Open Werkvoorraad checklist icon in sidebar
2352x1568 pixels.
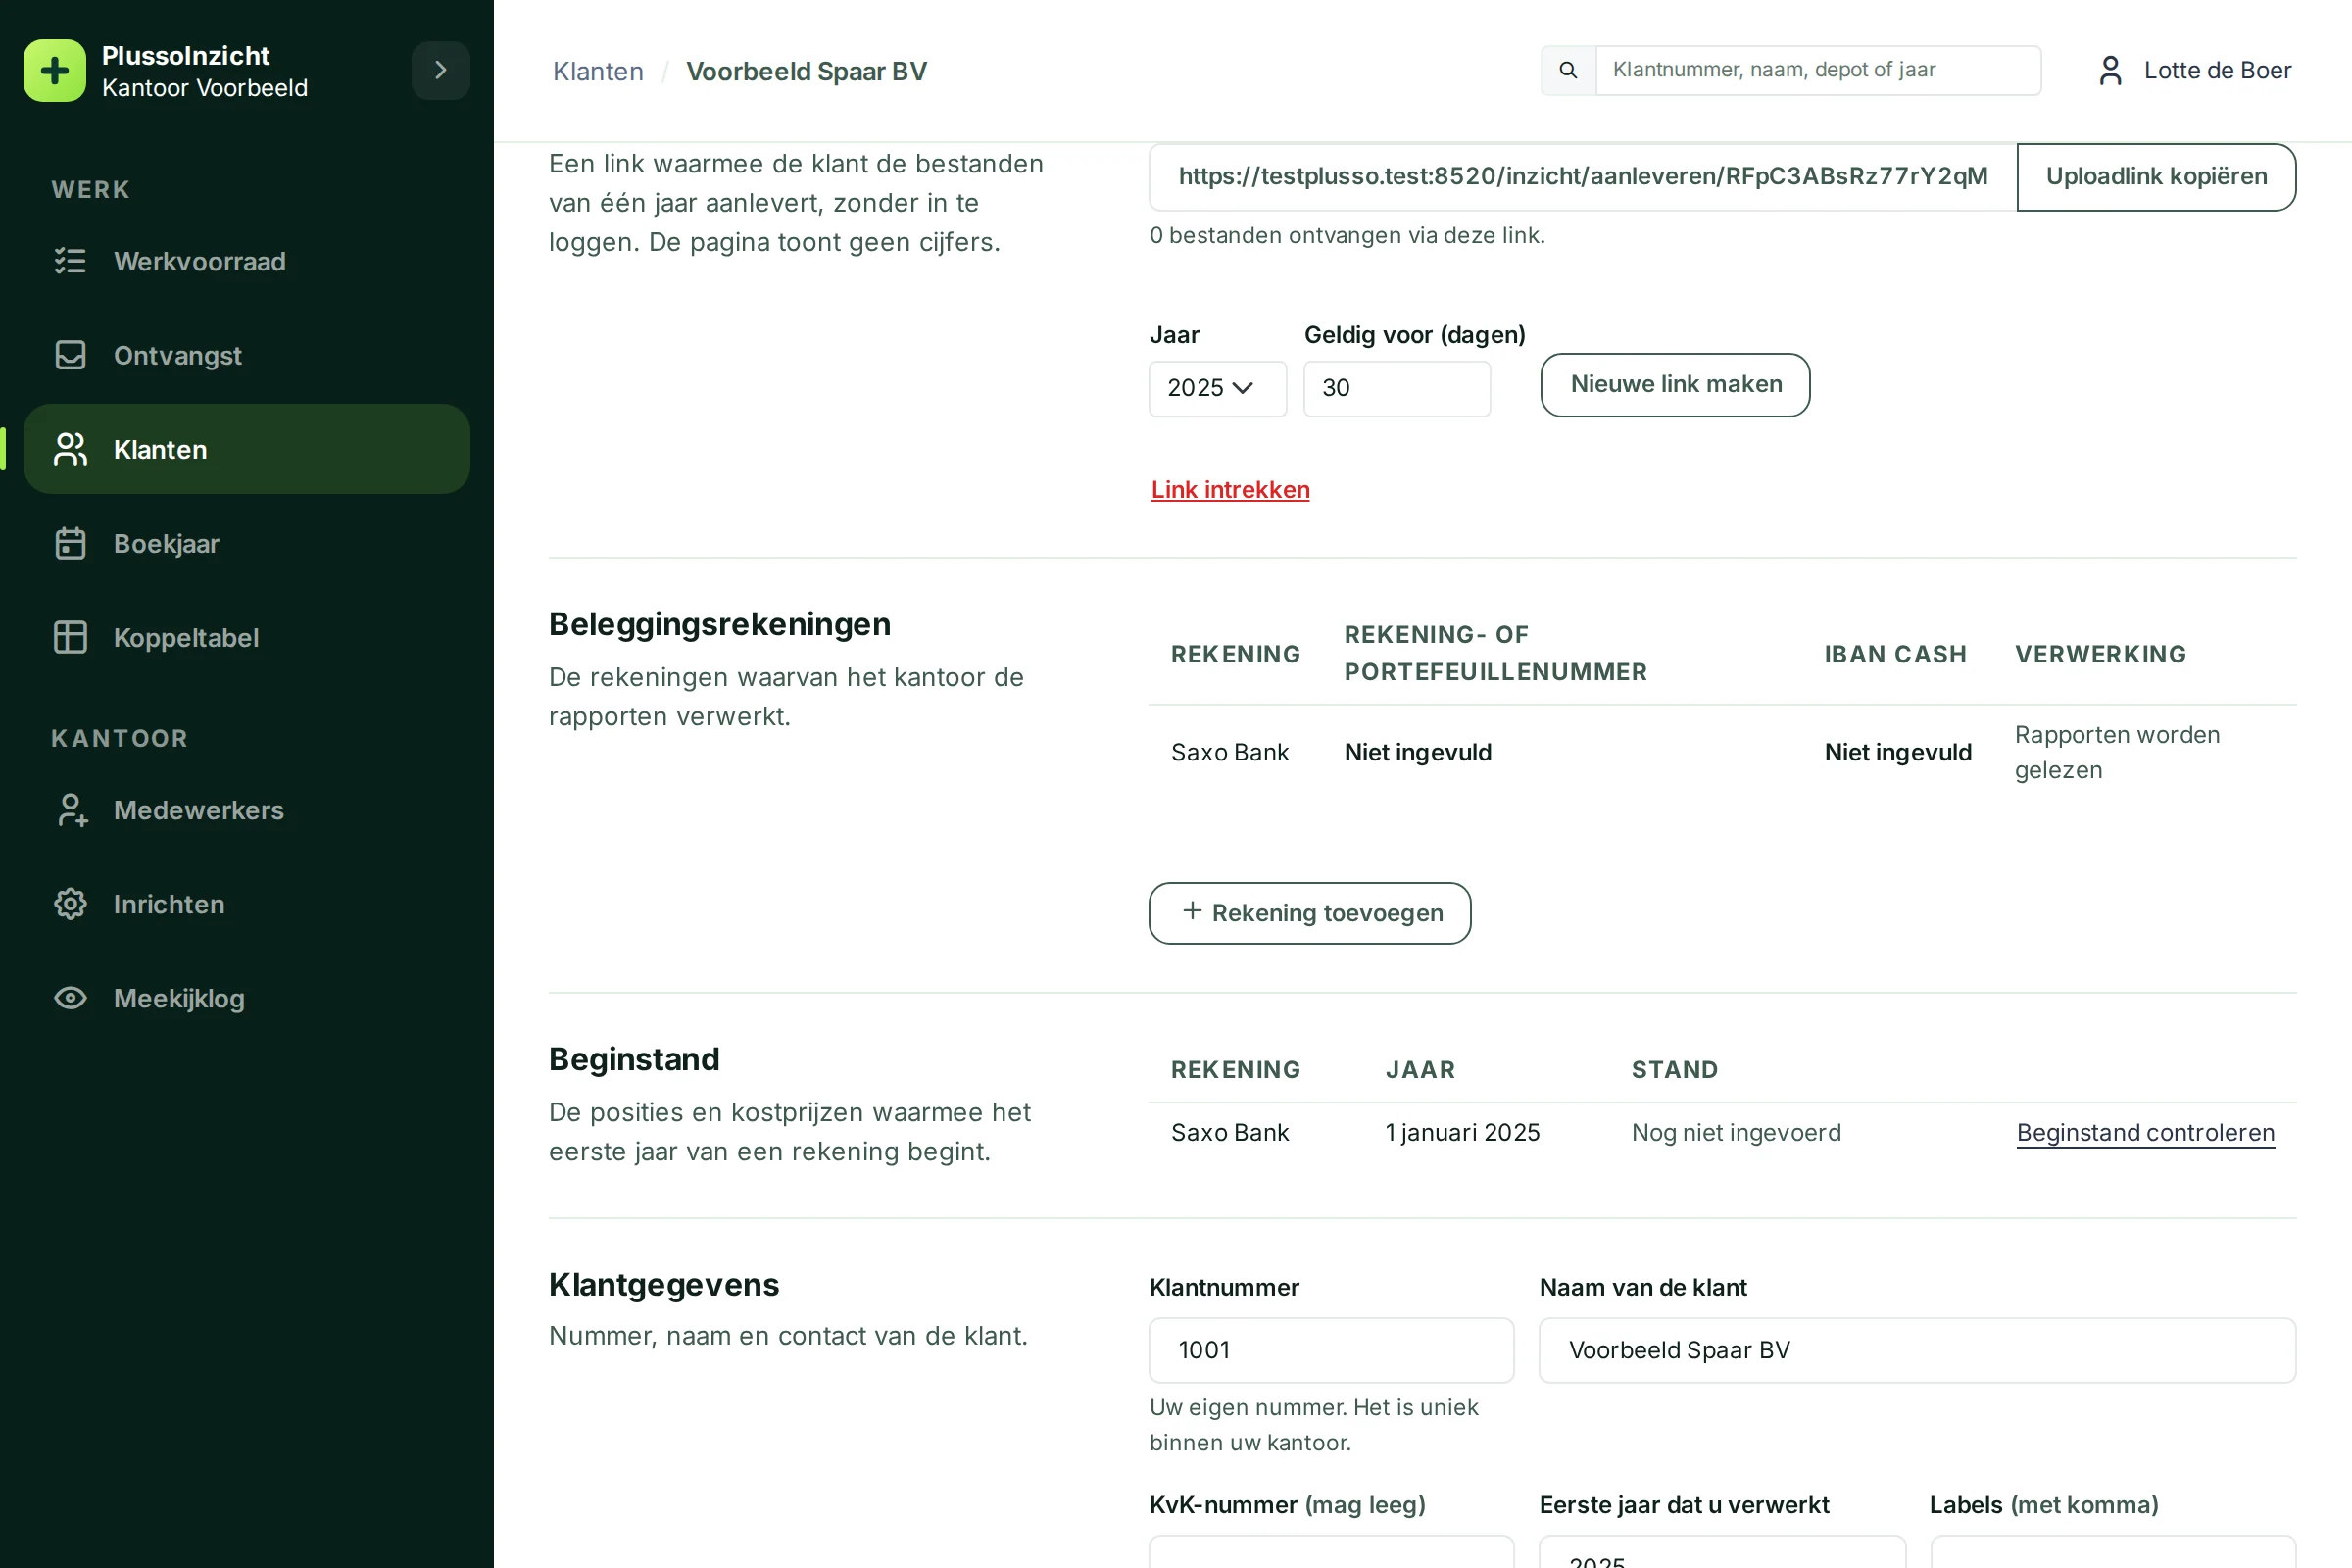(70, 261)
